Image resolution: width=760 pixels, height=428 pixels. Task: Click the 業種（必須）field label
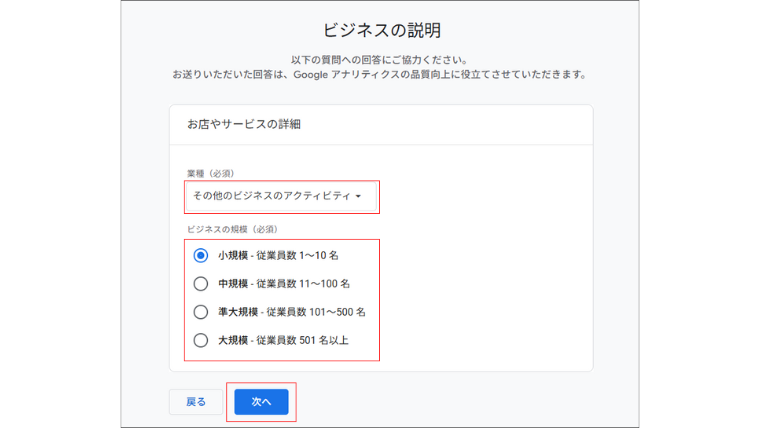pyautogui.click(x=210, y=173)
